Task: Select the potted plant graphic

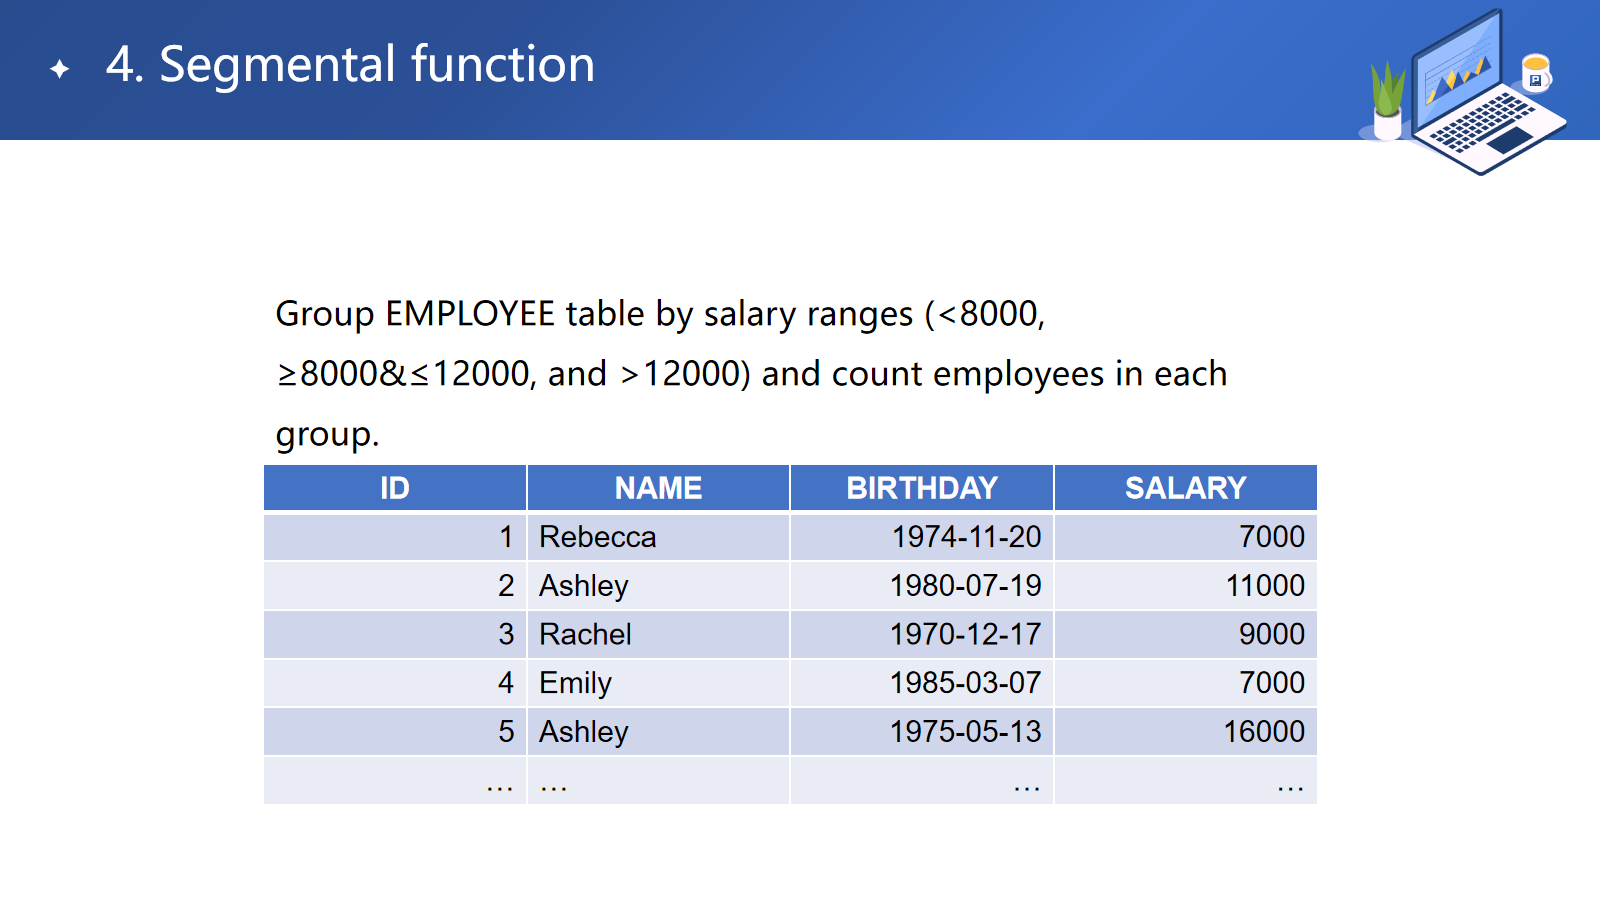Action: pyautogui.click(x=1387, y=102)
